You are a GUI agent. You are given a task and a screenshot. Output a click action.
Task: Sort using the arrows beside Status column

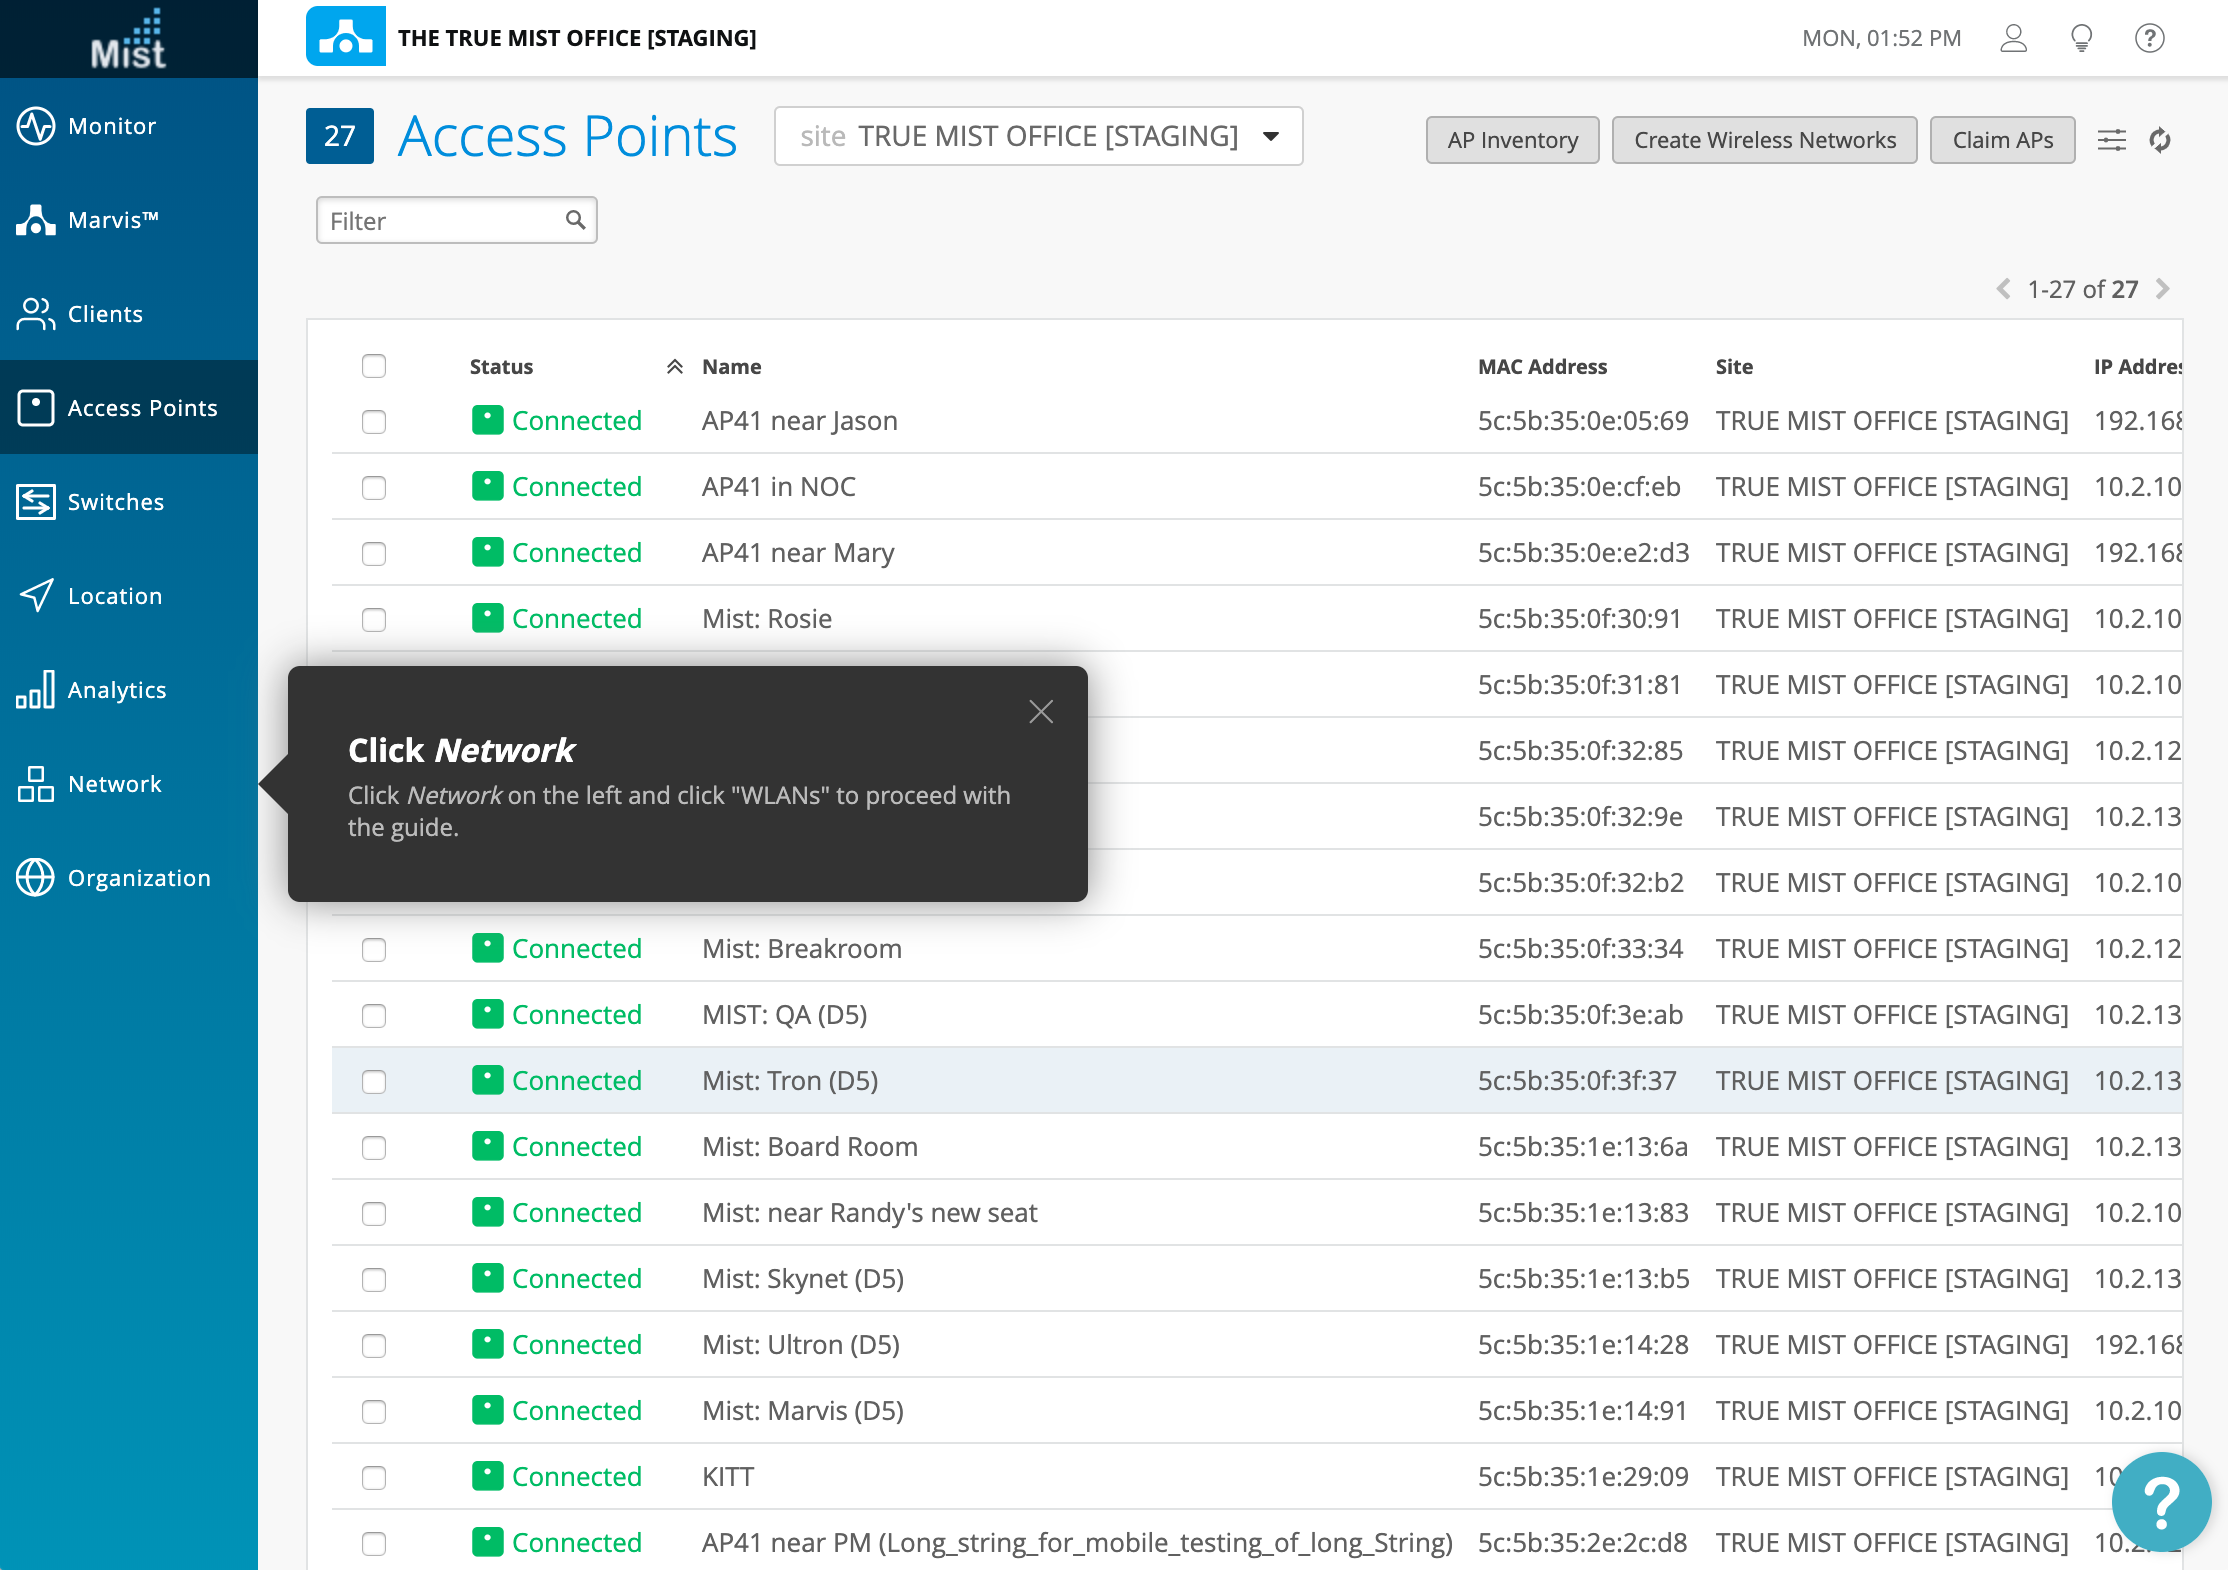[675, 367]
